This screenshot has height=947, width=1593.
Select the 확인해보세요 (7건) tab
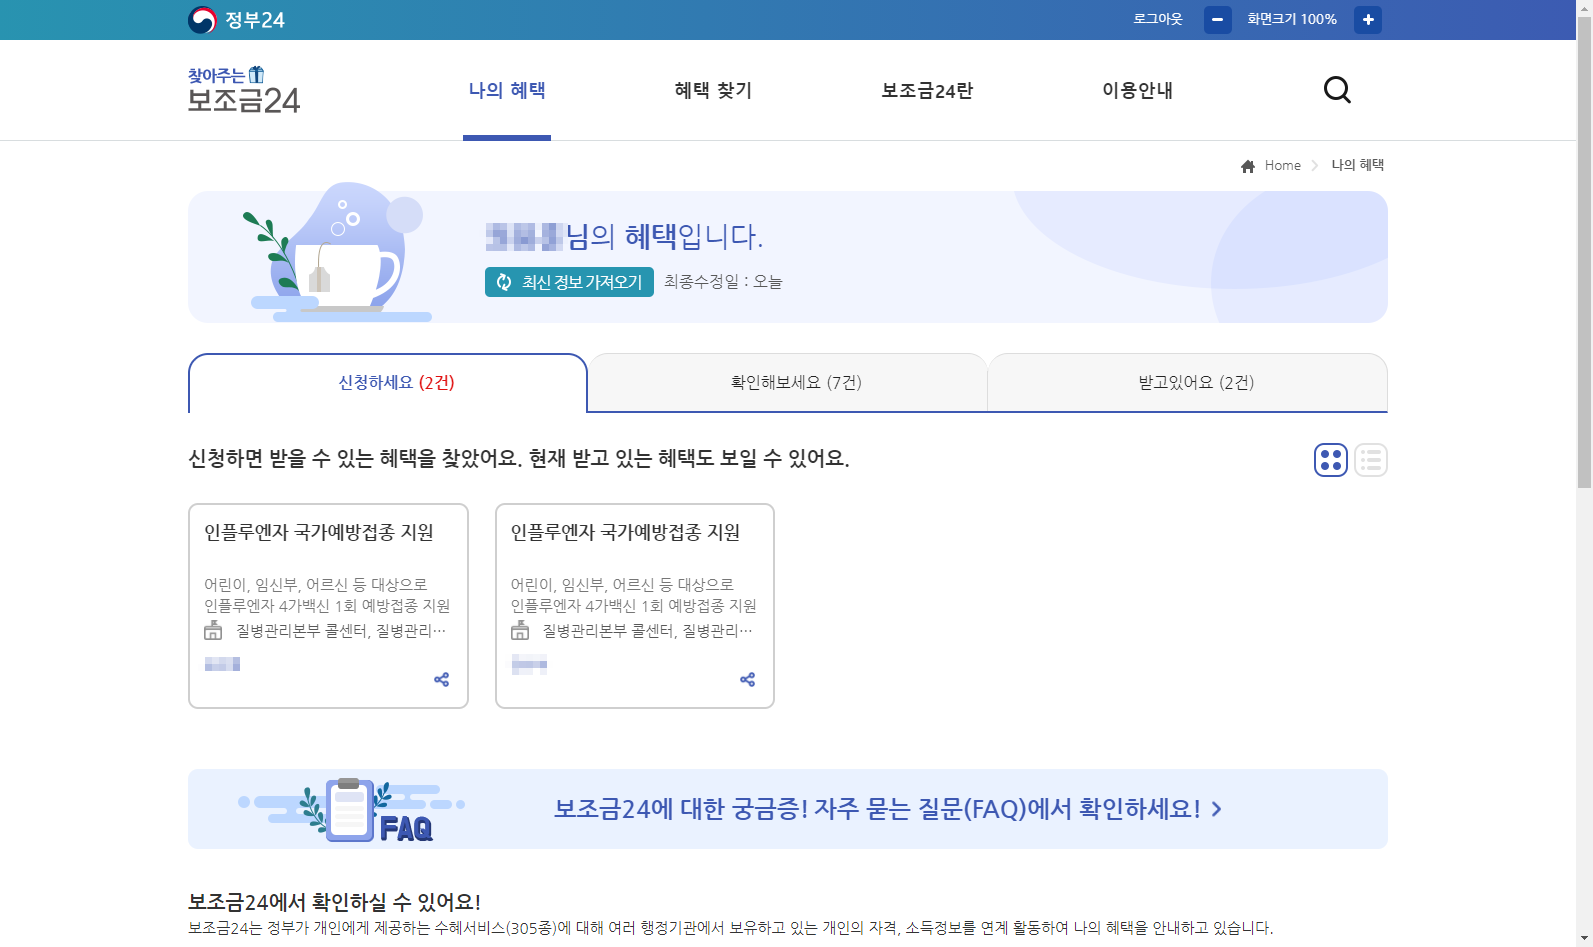[788, 383]
